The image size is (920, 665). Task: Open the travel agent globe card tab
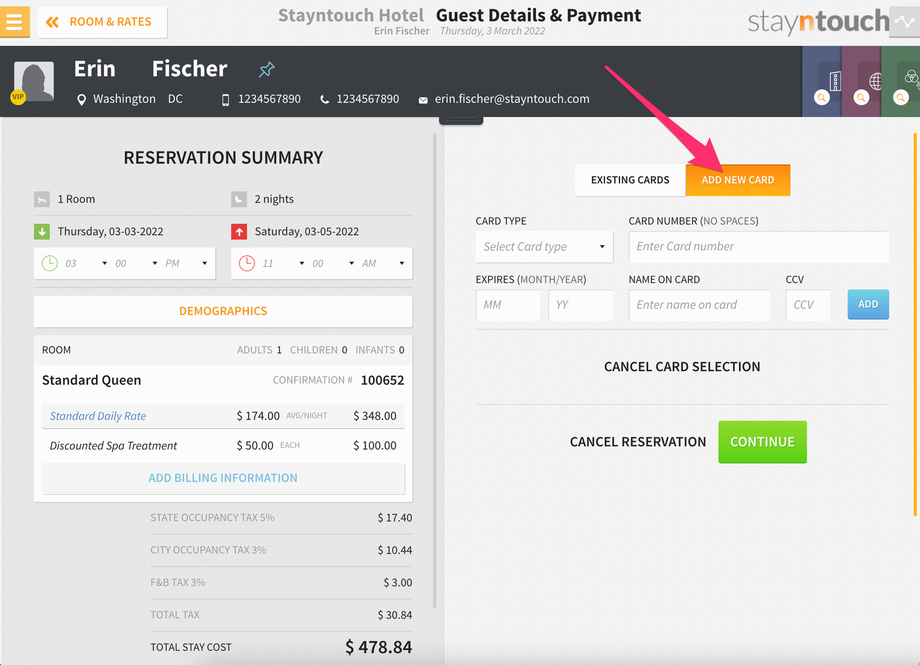click(x=861, y=82)
